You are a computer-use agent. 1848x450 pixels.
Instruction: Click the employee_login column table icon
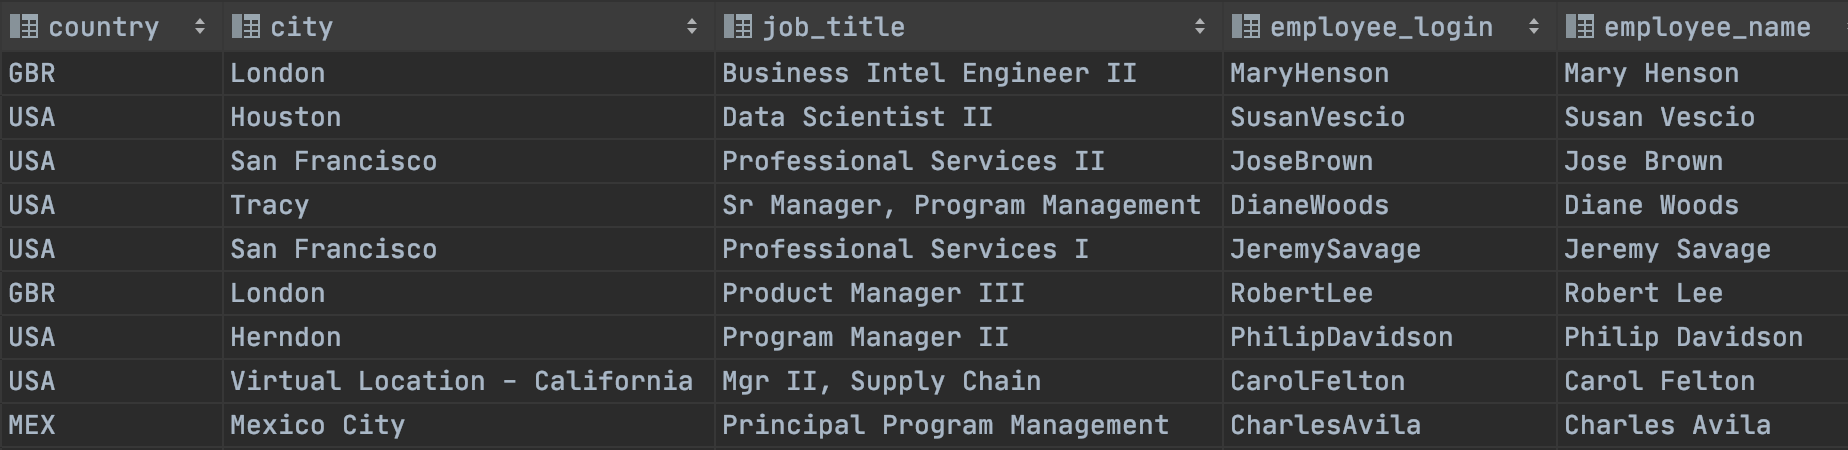(x=1246, y=27)
